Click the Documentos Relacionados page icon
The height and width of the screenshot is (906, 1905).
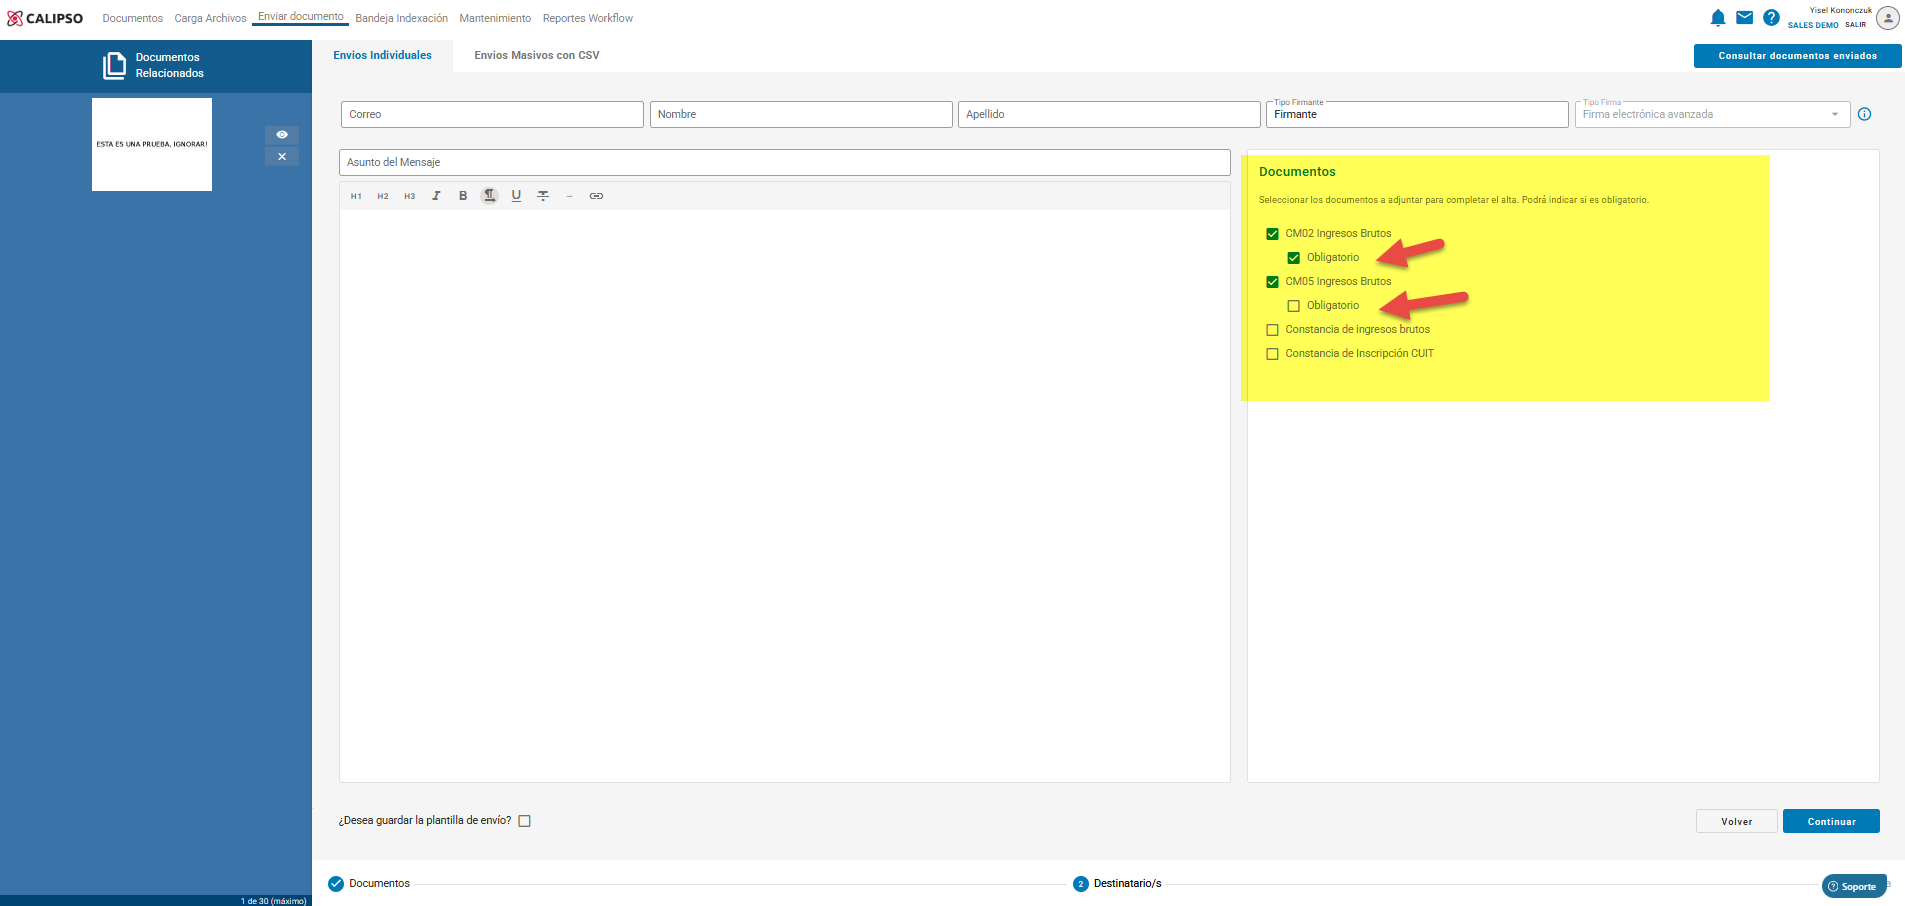click(114, 66)
